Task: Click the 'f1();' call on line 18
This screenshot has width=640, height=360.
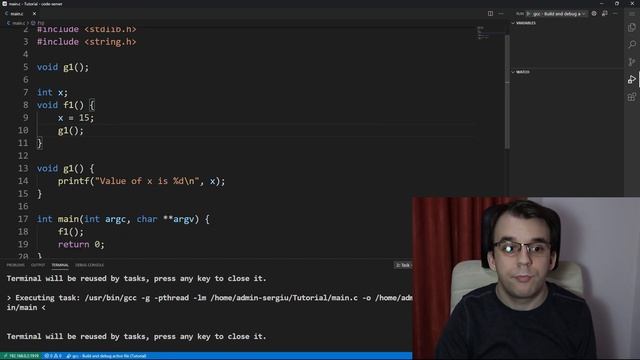Action: pyautogui.click(x=71, y=231)
